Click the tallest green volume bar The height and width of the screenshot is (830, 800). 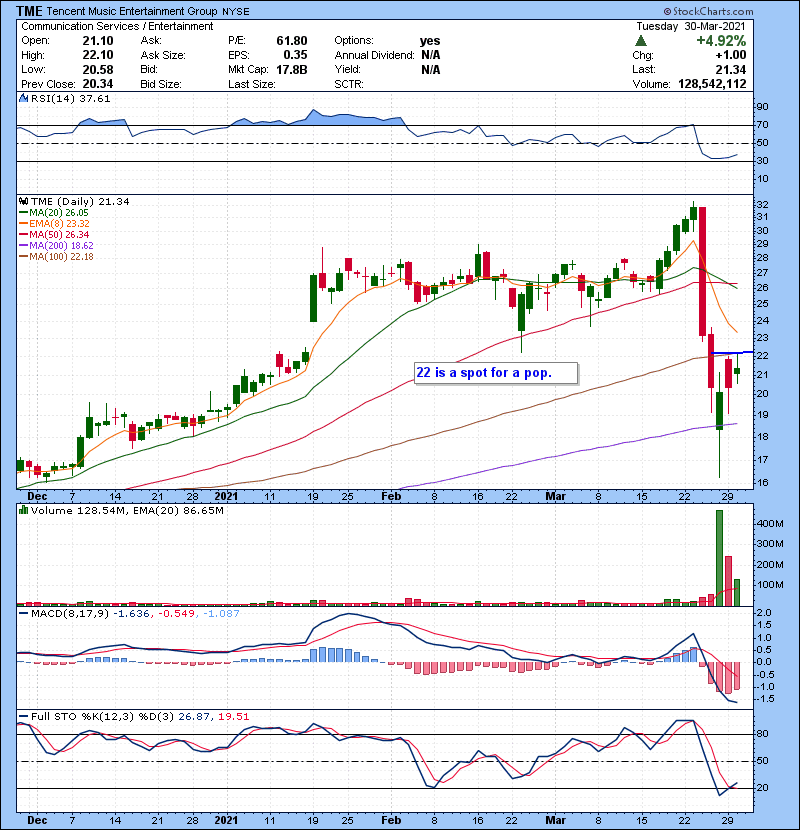click(x=719, y=558)
